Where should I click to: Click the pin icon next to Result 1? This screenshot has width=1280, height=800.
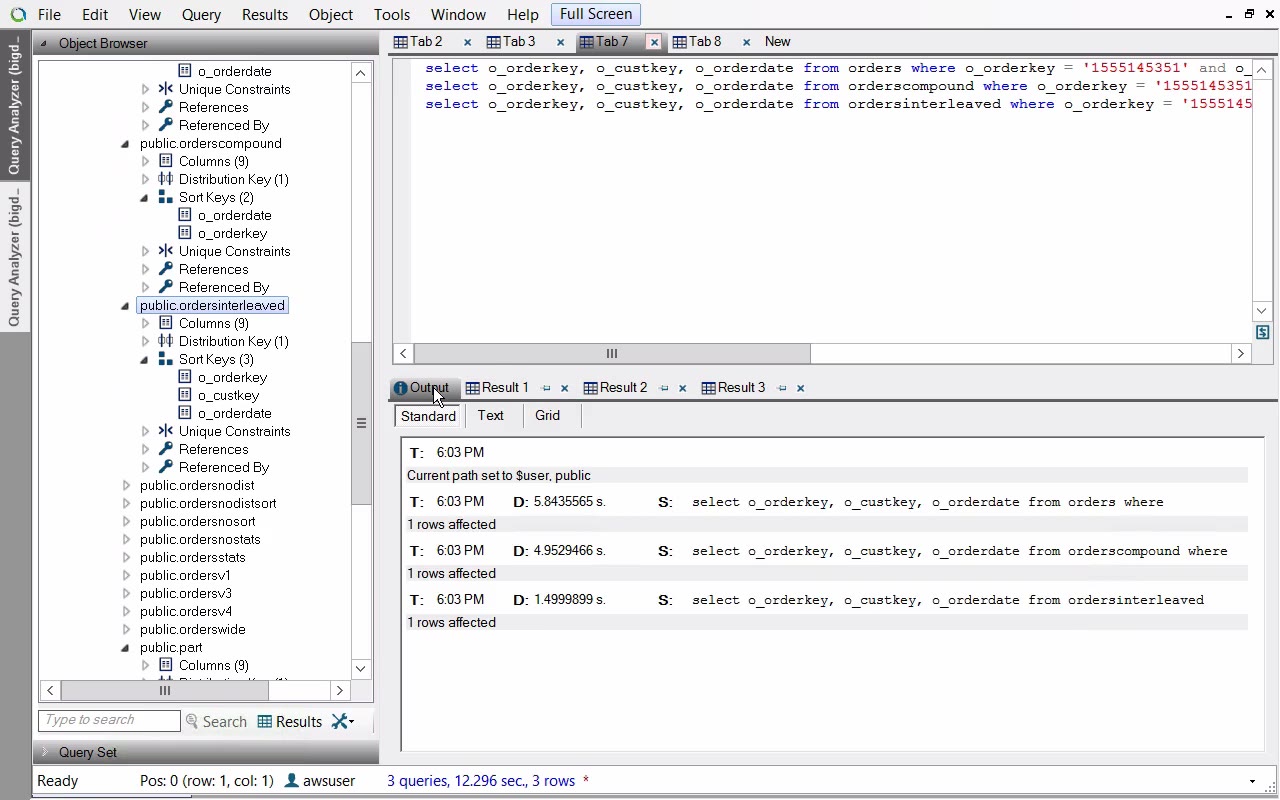tap(546, 388)
